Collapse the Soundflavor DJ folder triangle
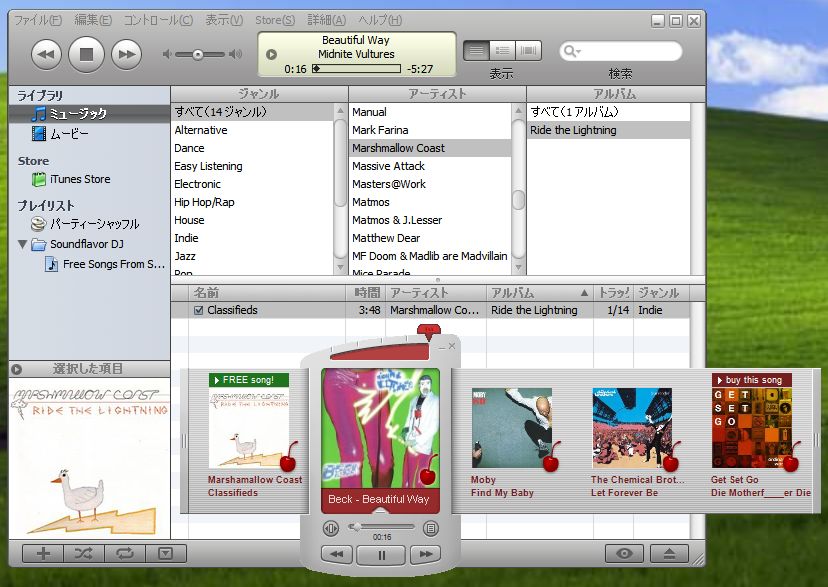This screenshot has height=587, width=828. click(x=22, y=244)
